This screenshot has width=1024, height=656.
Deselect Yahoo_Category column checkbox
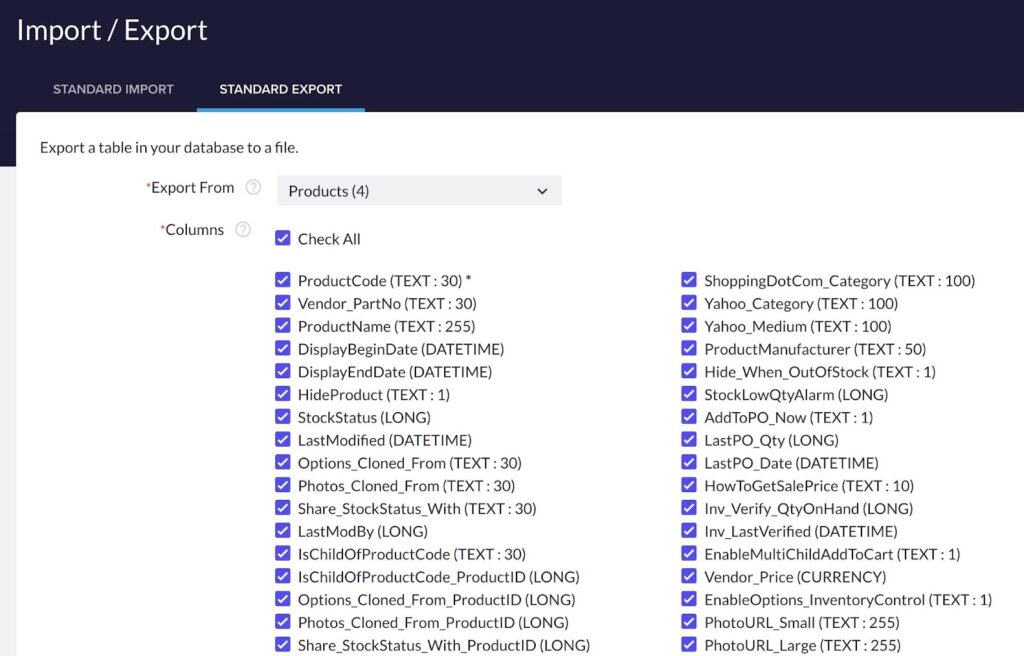pyautogui.click(x=689, y=303)
